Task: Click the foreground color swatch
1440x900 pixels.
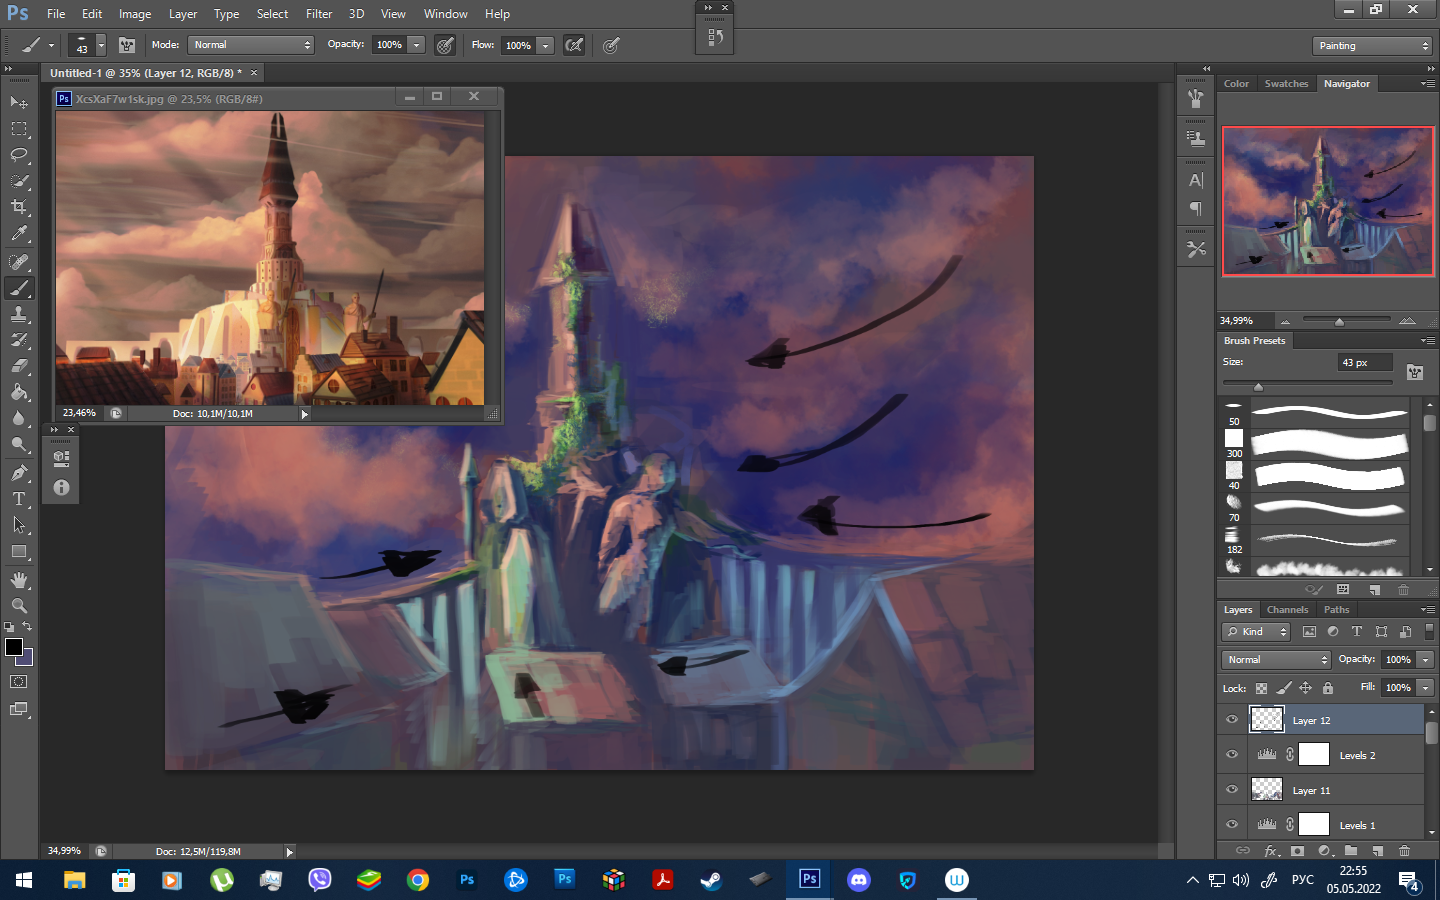Action: click(14, 647)
